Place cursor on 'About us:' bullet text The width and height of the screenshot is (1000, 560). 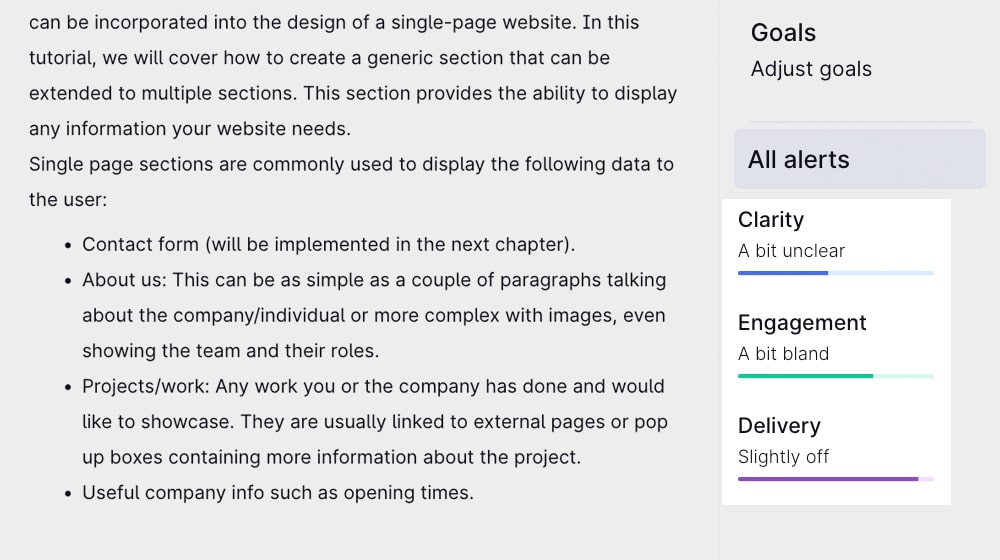click(x=124, y=280)
